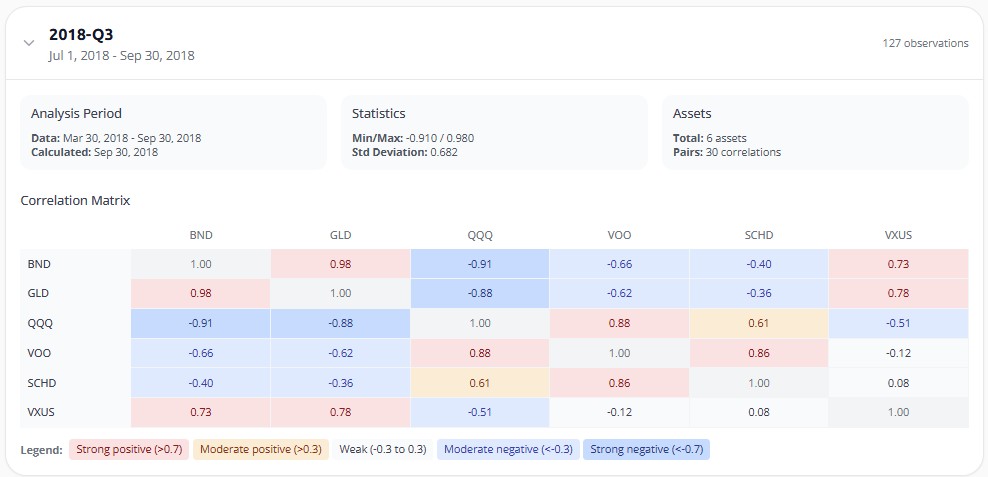Screen dimensions: 988x477
Task: Collapse the 2018-Q3 section chevron
Action: tap(28, 43)
